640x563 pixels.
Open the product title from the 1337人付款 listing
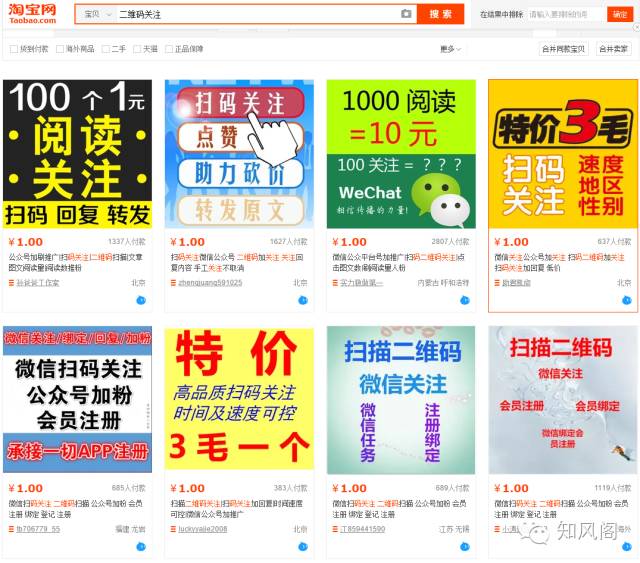pos(76,263)
